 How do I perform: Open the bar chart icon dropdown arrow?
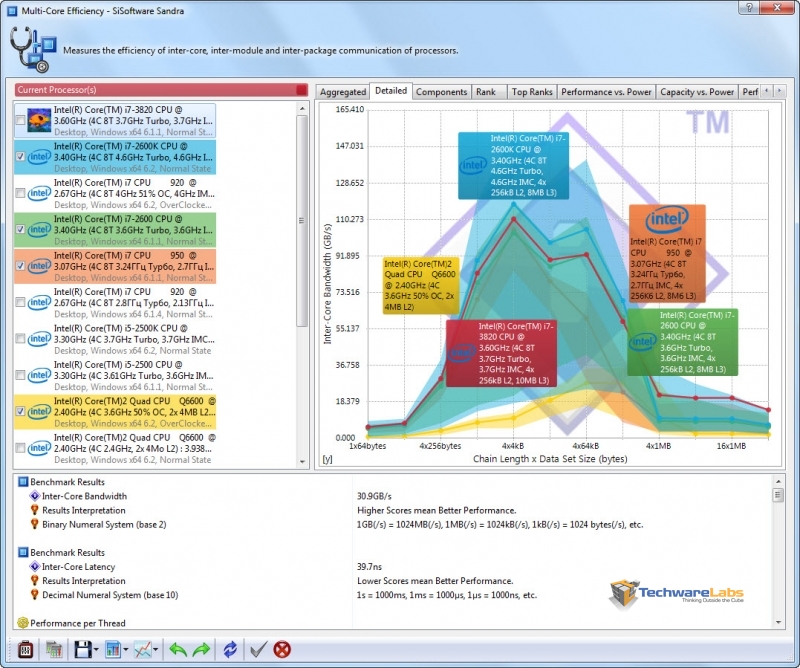coord(126,650)
